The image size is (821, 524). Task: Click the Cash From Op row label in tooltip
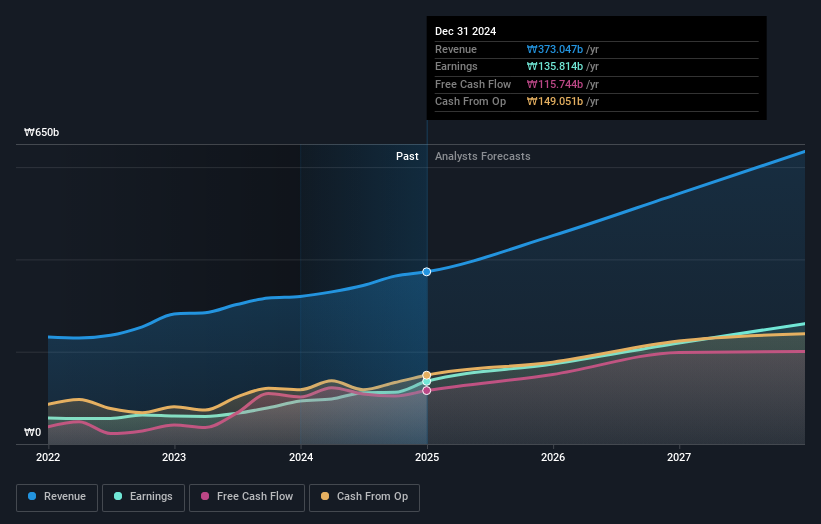(470, 102)
